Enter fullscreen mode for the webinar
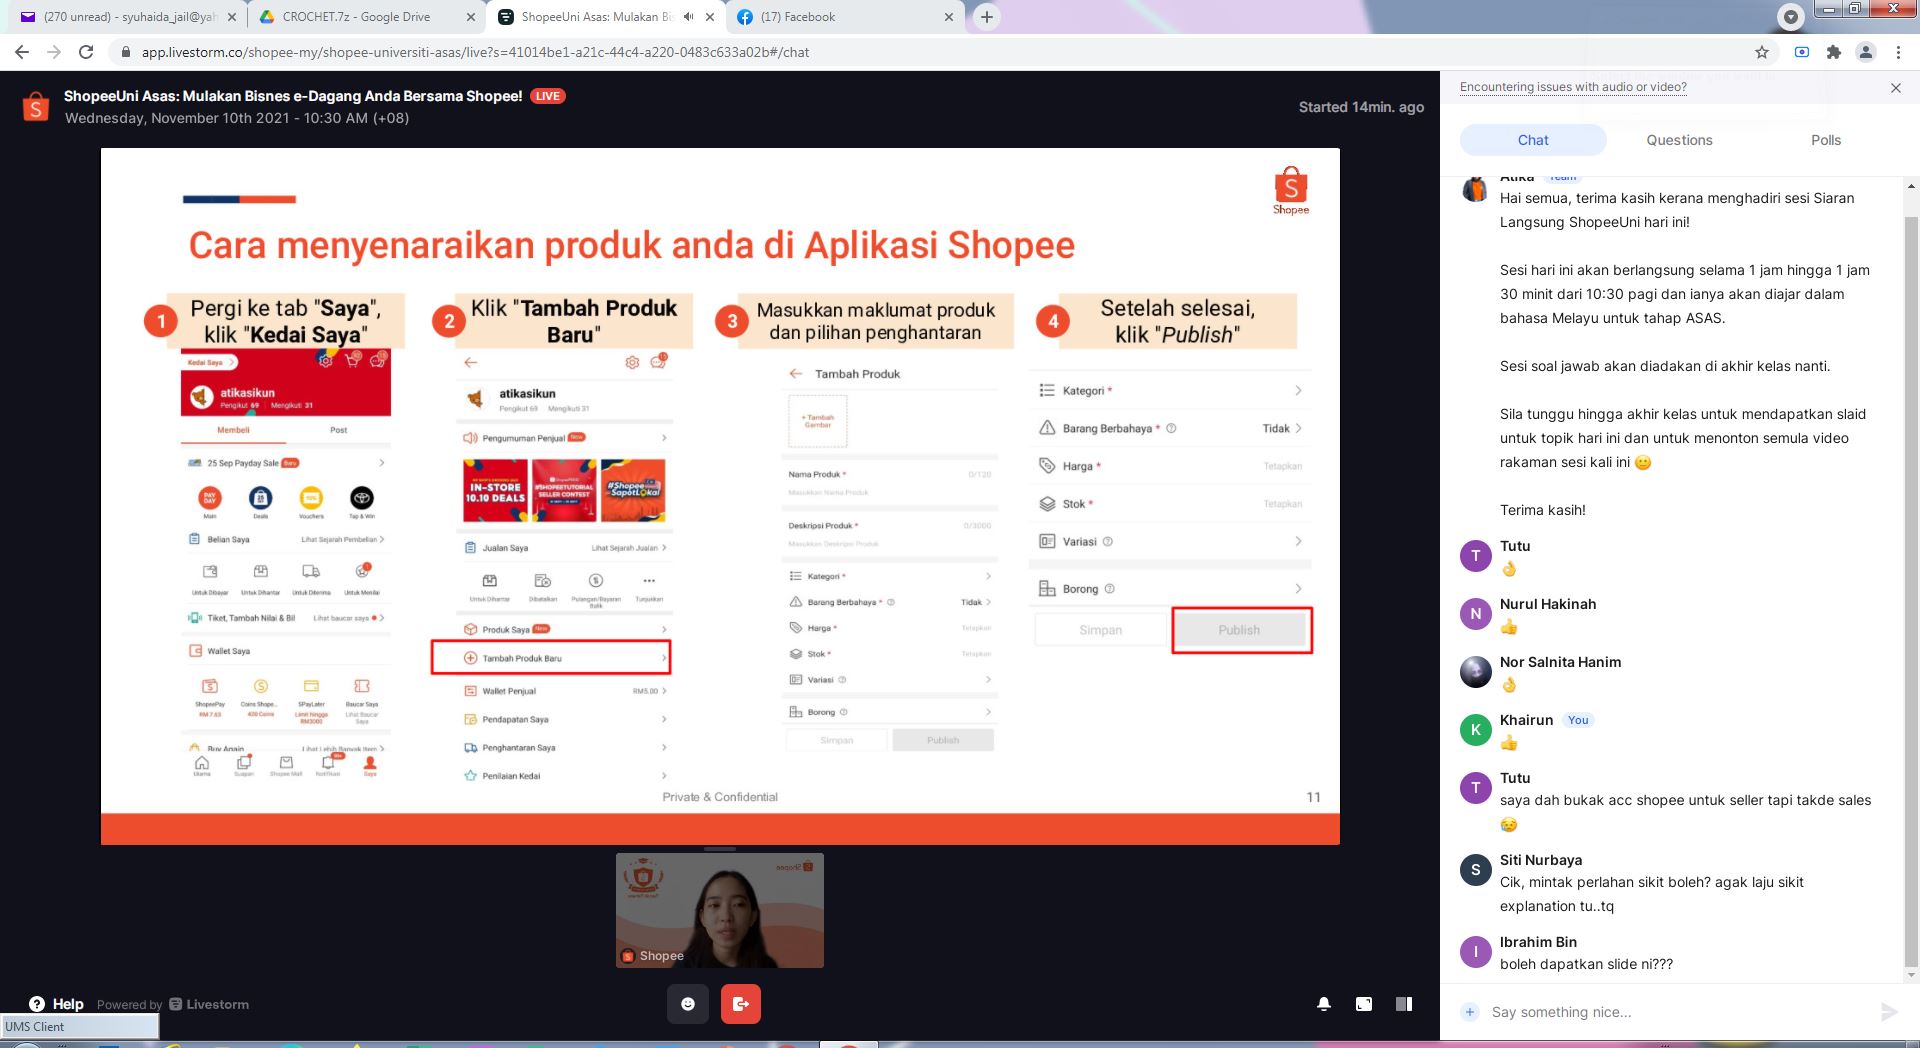1920x1048 pixels. [1364, 1004]
